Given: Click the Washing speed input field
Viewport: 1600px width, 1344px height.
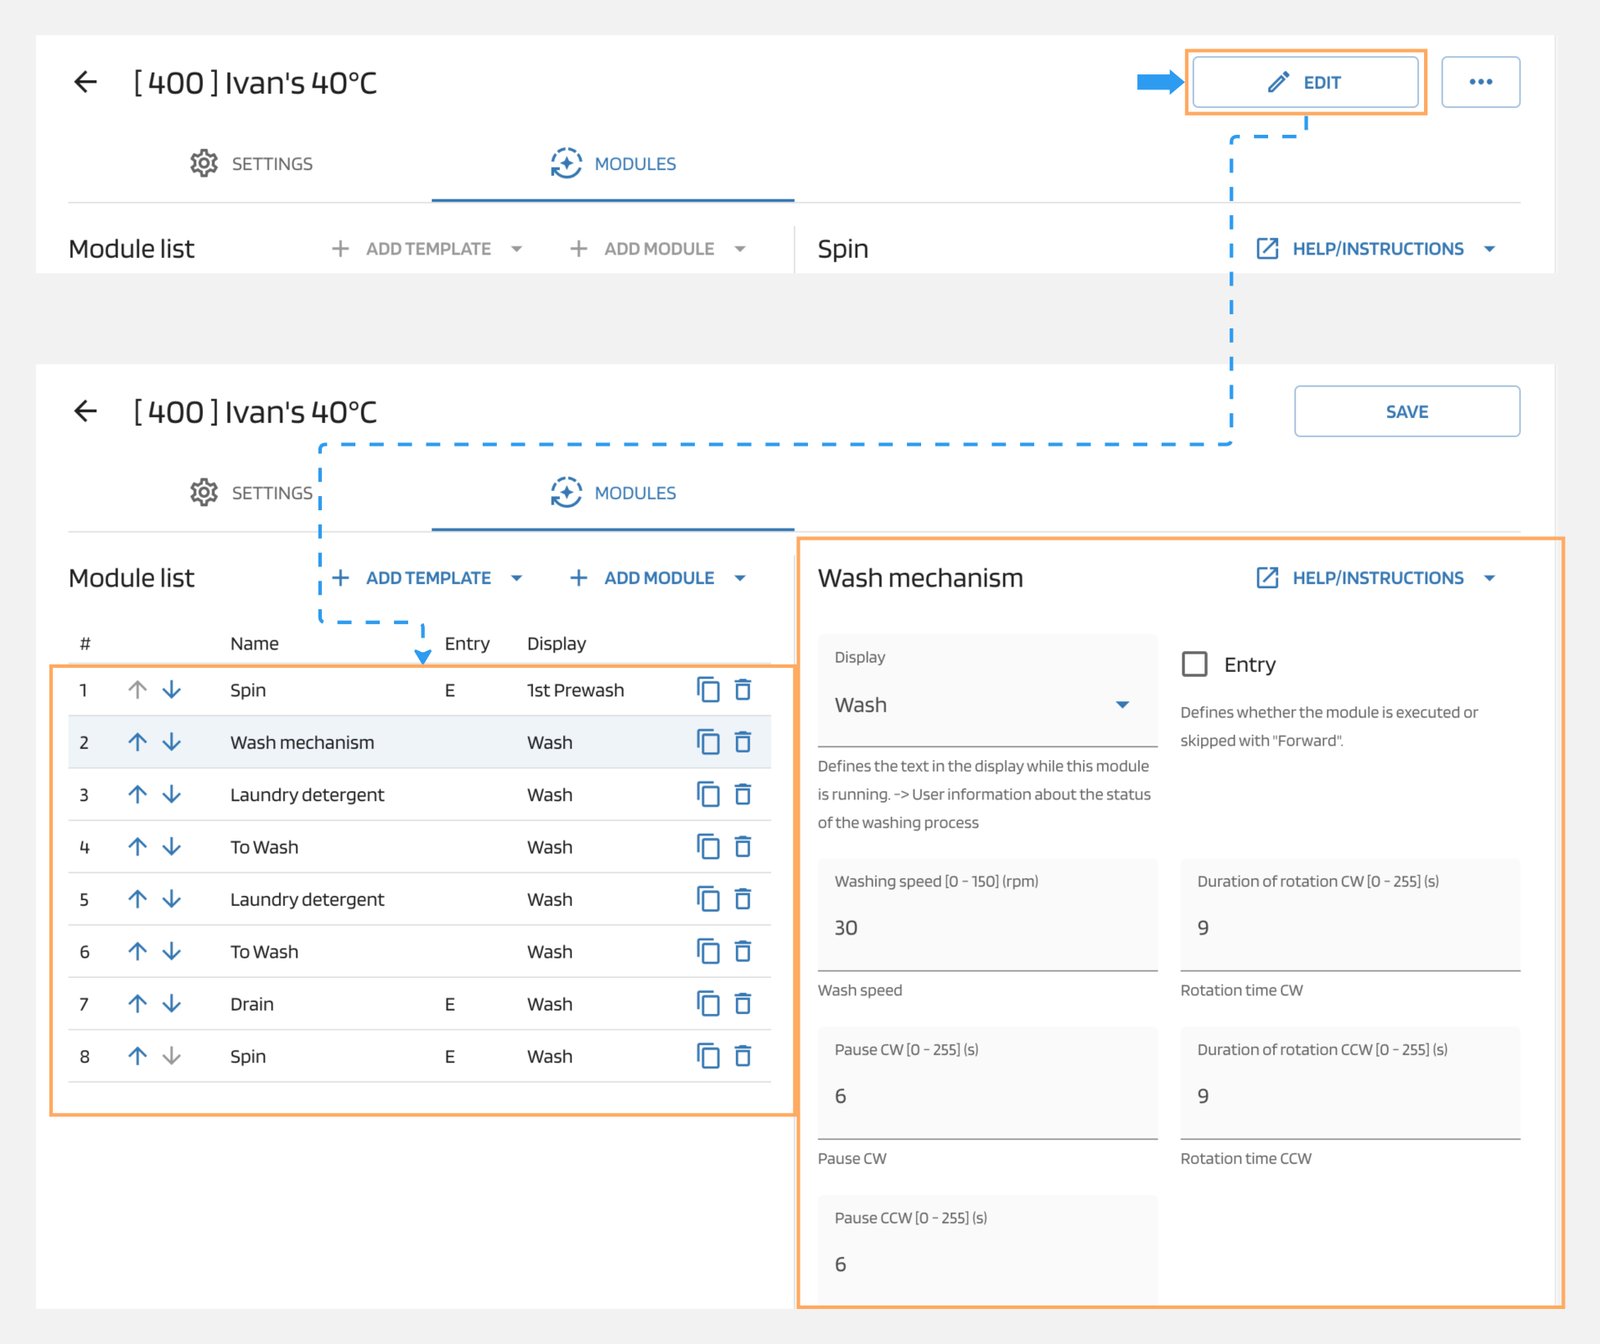Looking at the screenshot, I should pyautogui.click(x=986, y=928).
